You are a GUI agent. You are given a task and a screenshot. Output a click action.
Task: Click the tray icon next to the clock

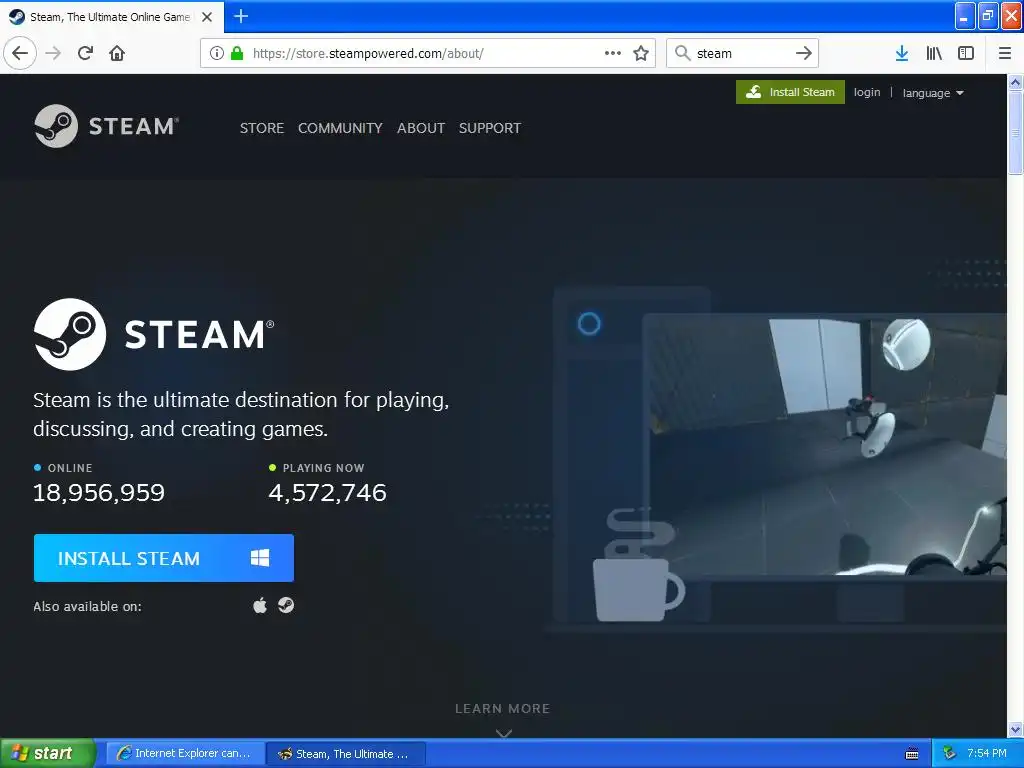click(950, 754)
